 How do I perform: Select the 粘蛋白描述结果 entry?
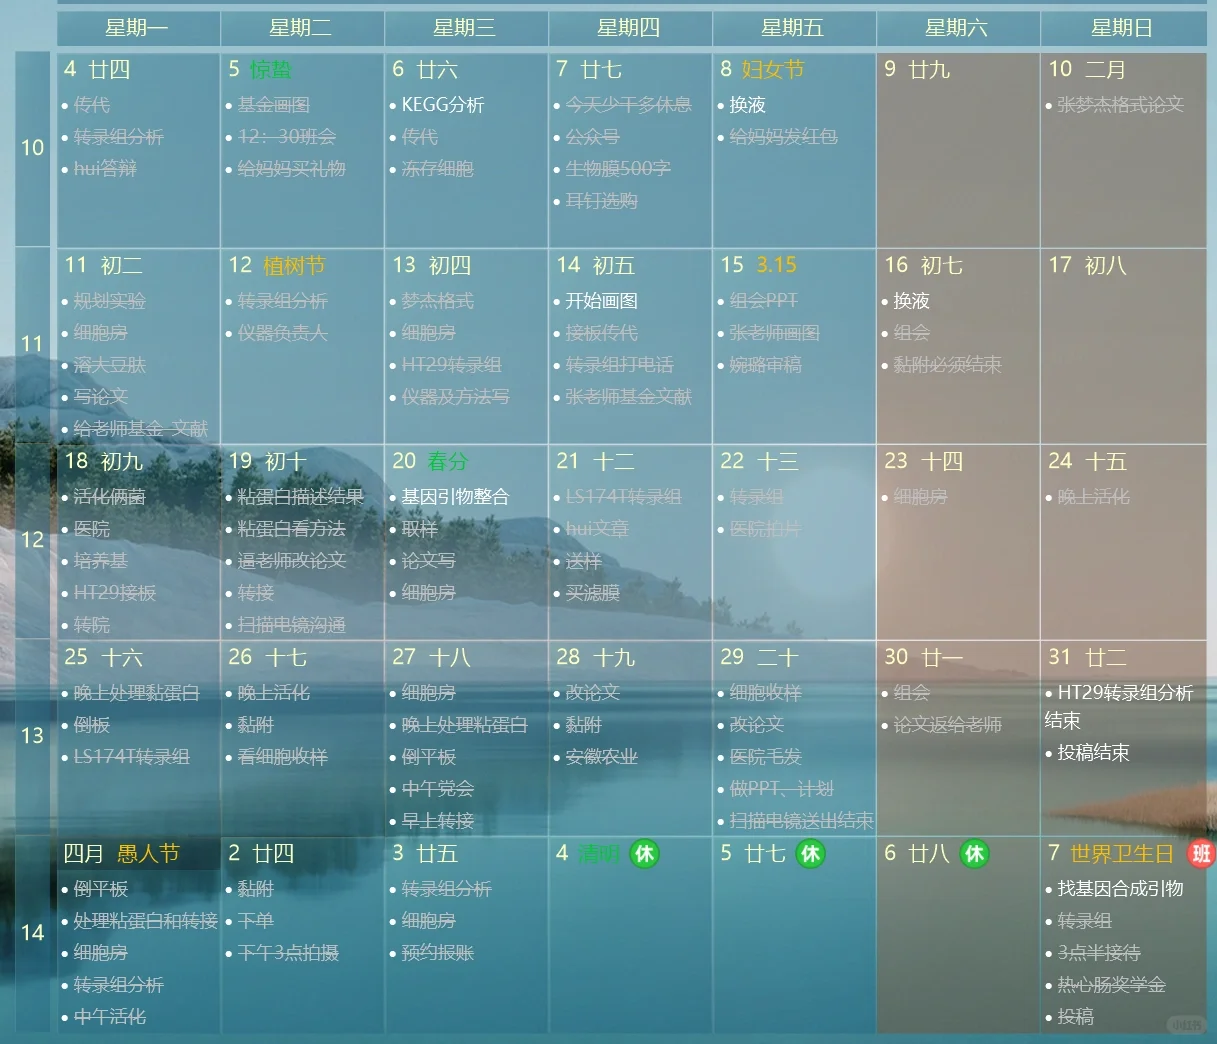point(301,496)
